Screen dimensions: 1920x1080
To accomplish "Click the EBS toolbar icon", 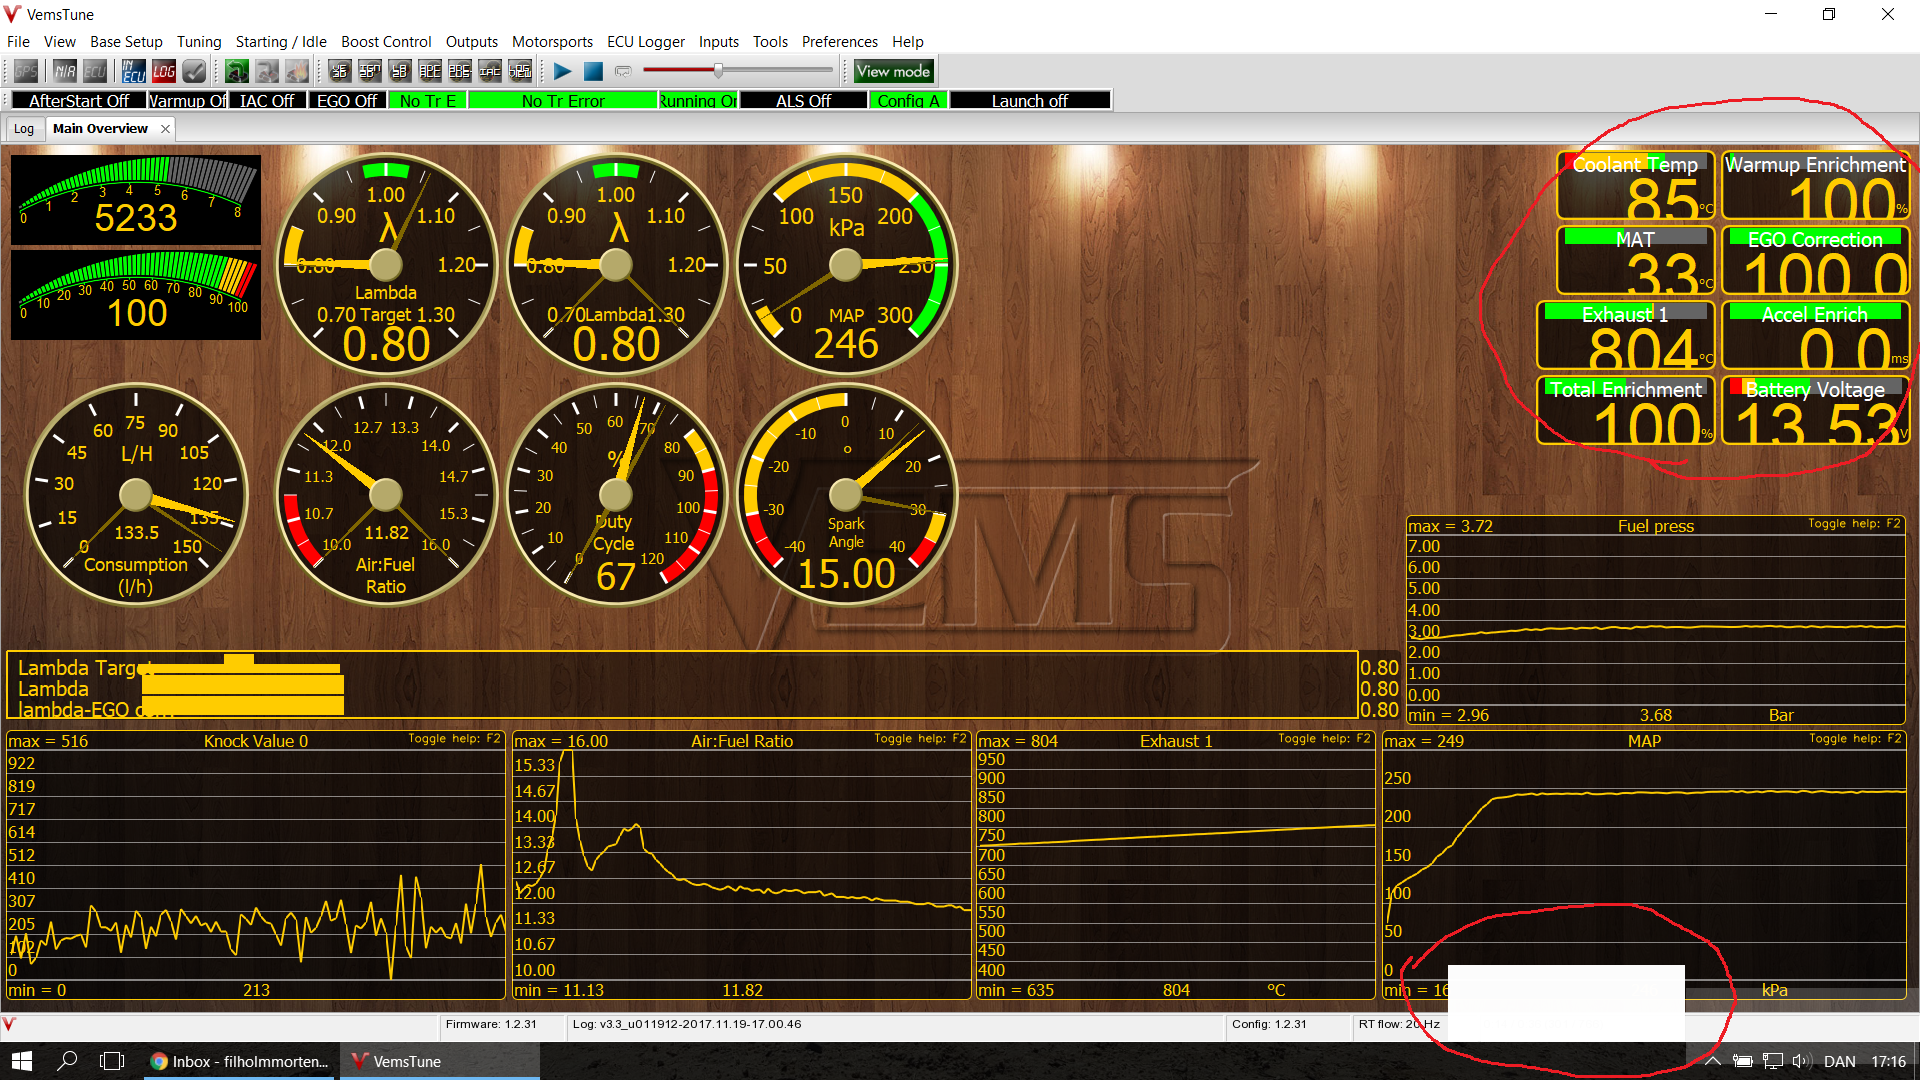I will pyautogui.click(x=460, y=71).
